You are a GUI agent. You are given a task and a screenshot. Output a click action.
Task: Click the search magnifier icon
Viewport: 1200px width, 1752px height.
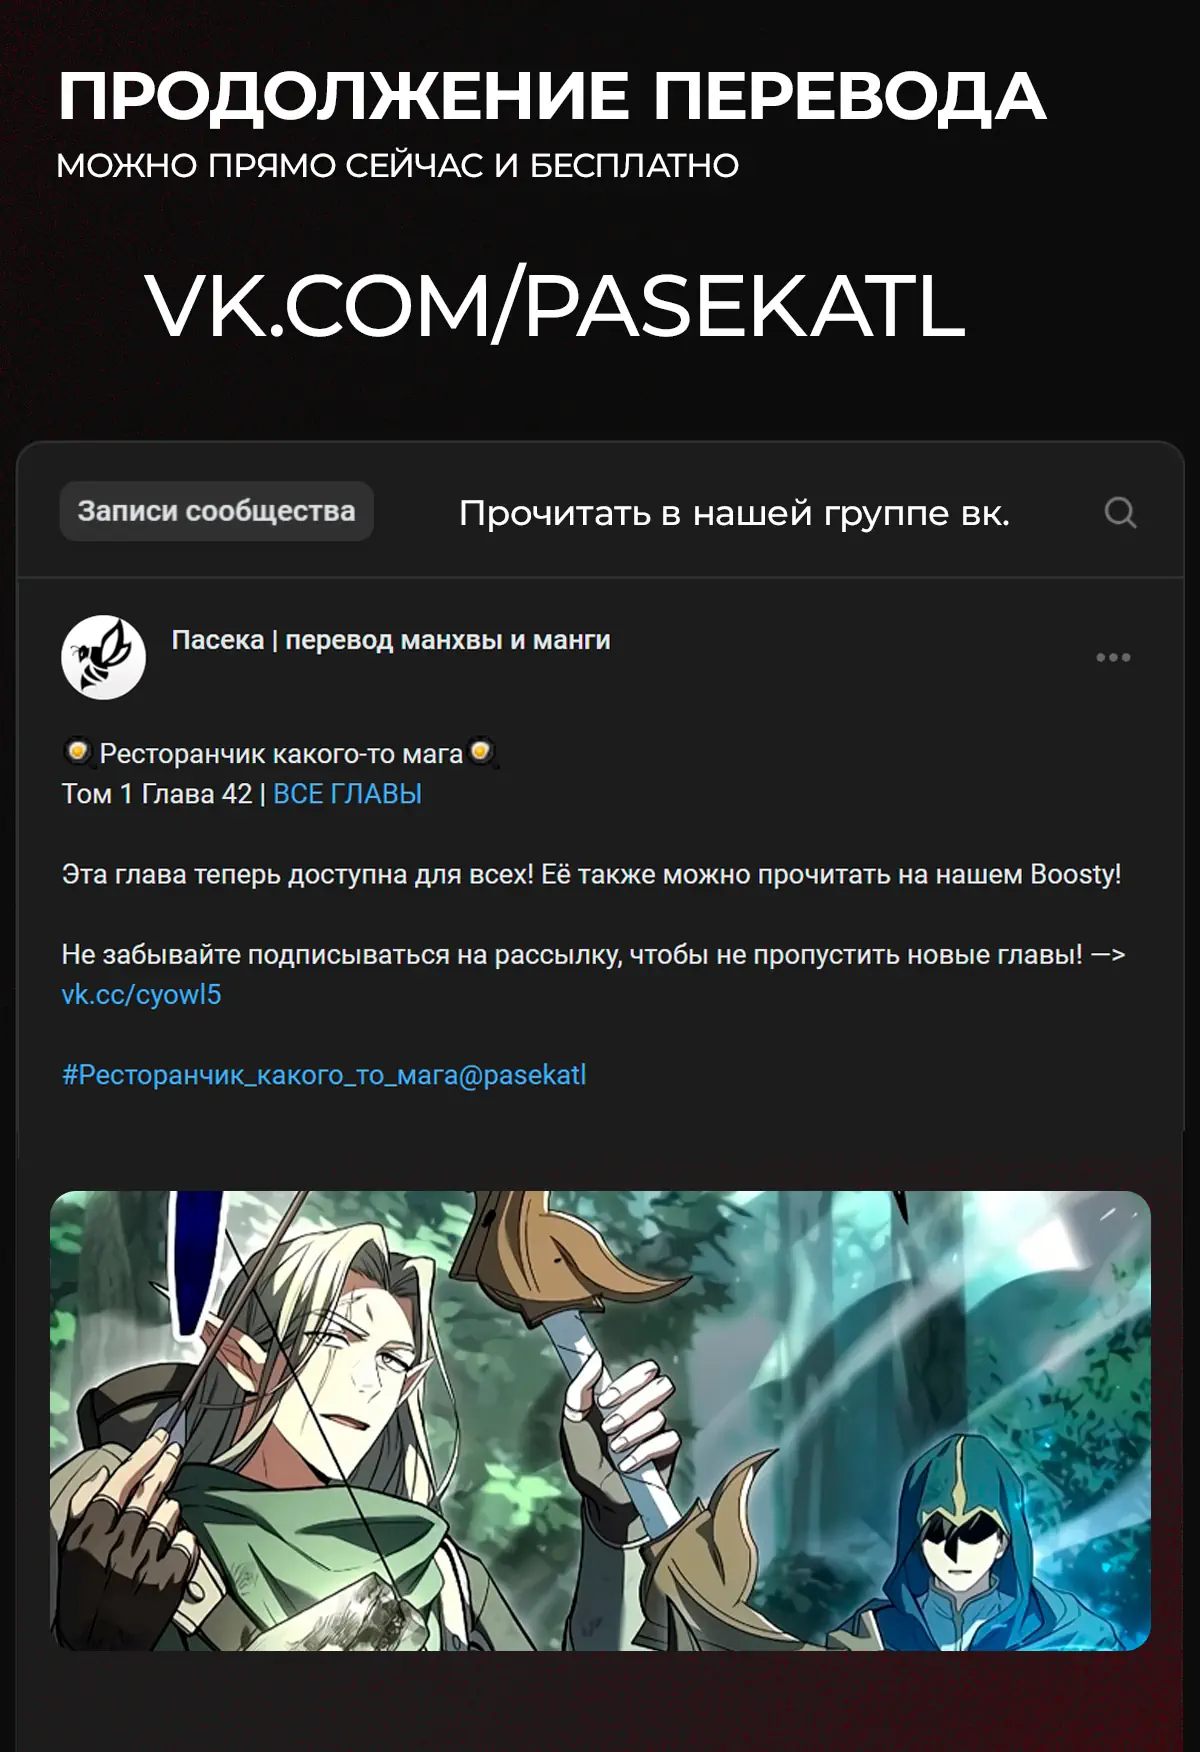click(1120, 512)
